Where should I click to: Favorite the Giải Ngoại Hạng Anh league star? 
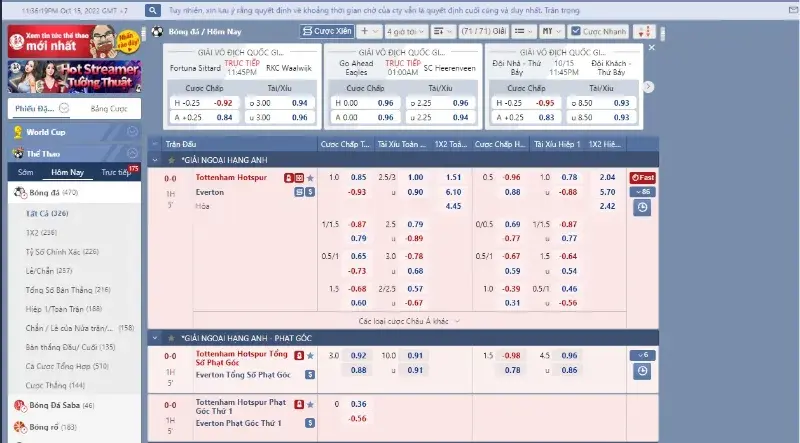[171, 160]
